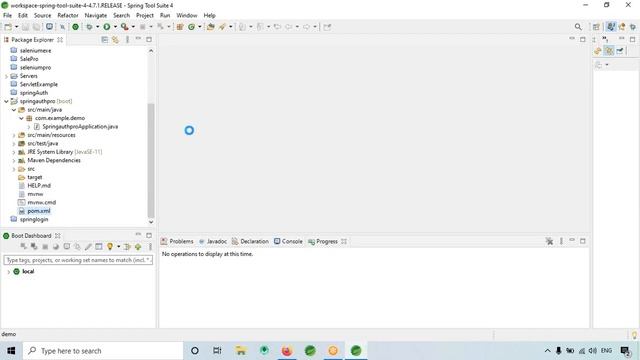This screenshot has height=360, width=640.
Task: Open the Package Explorer view menu
Action: [127, 40]
